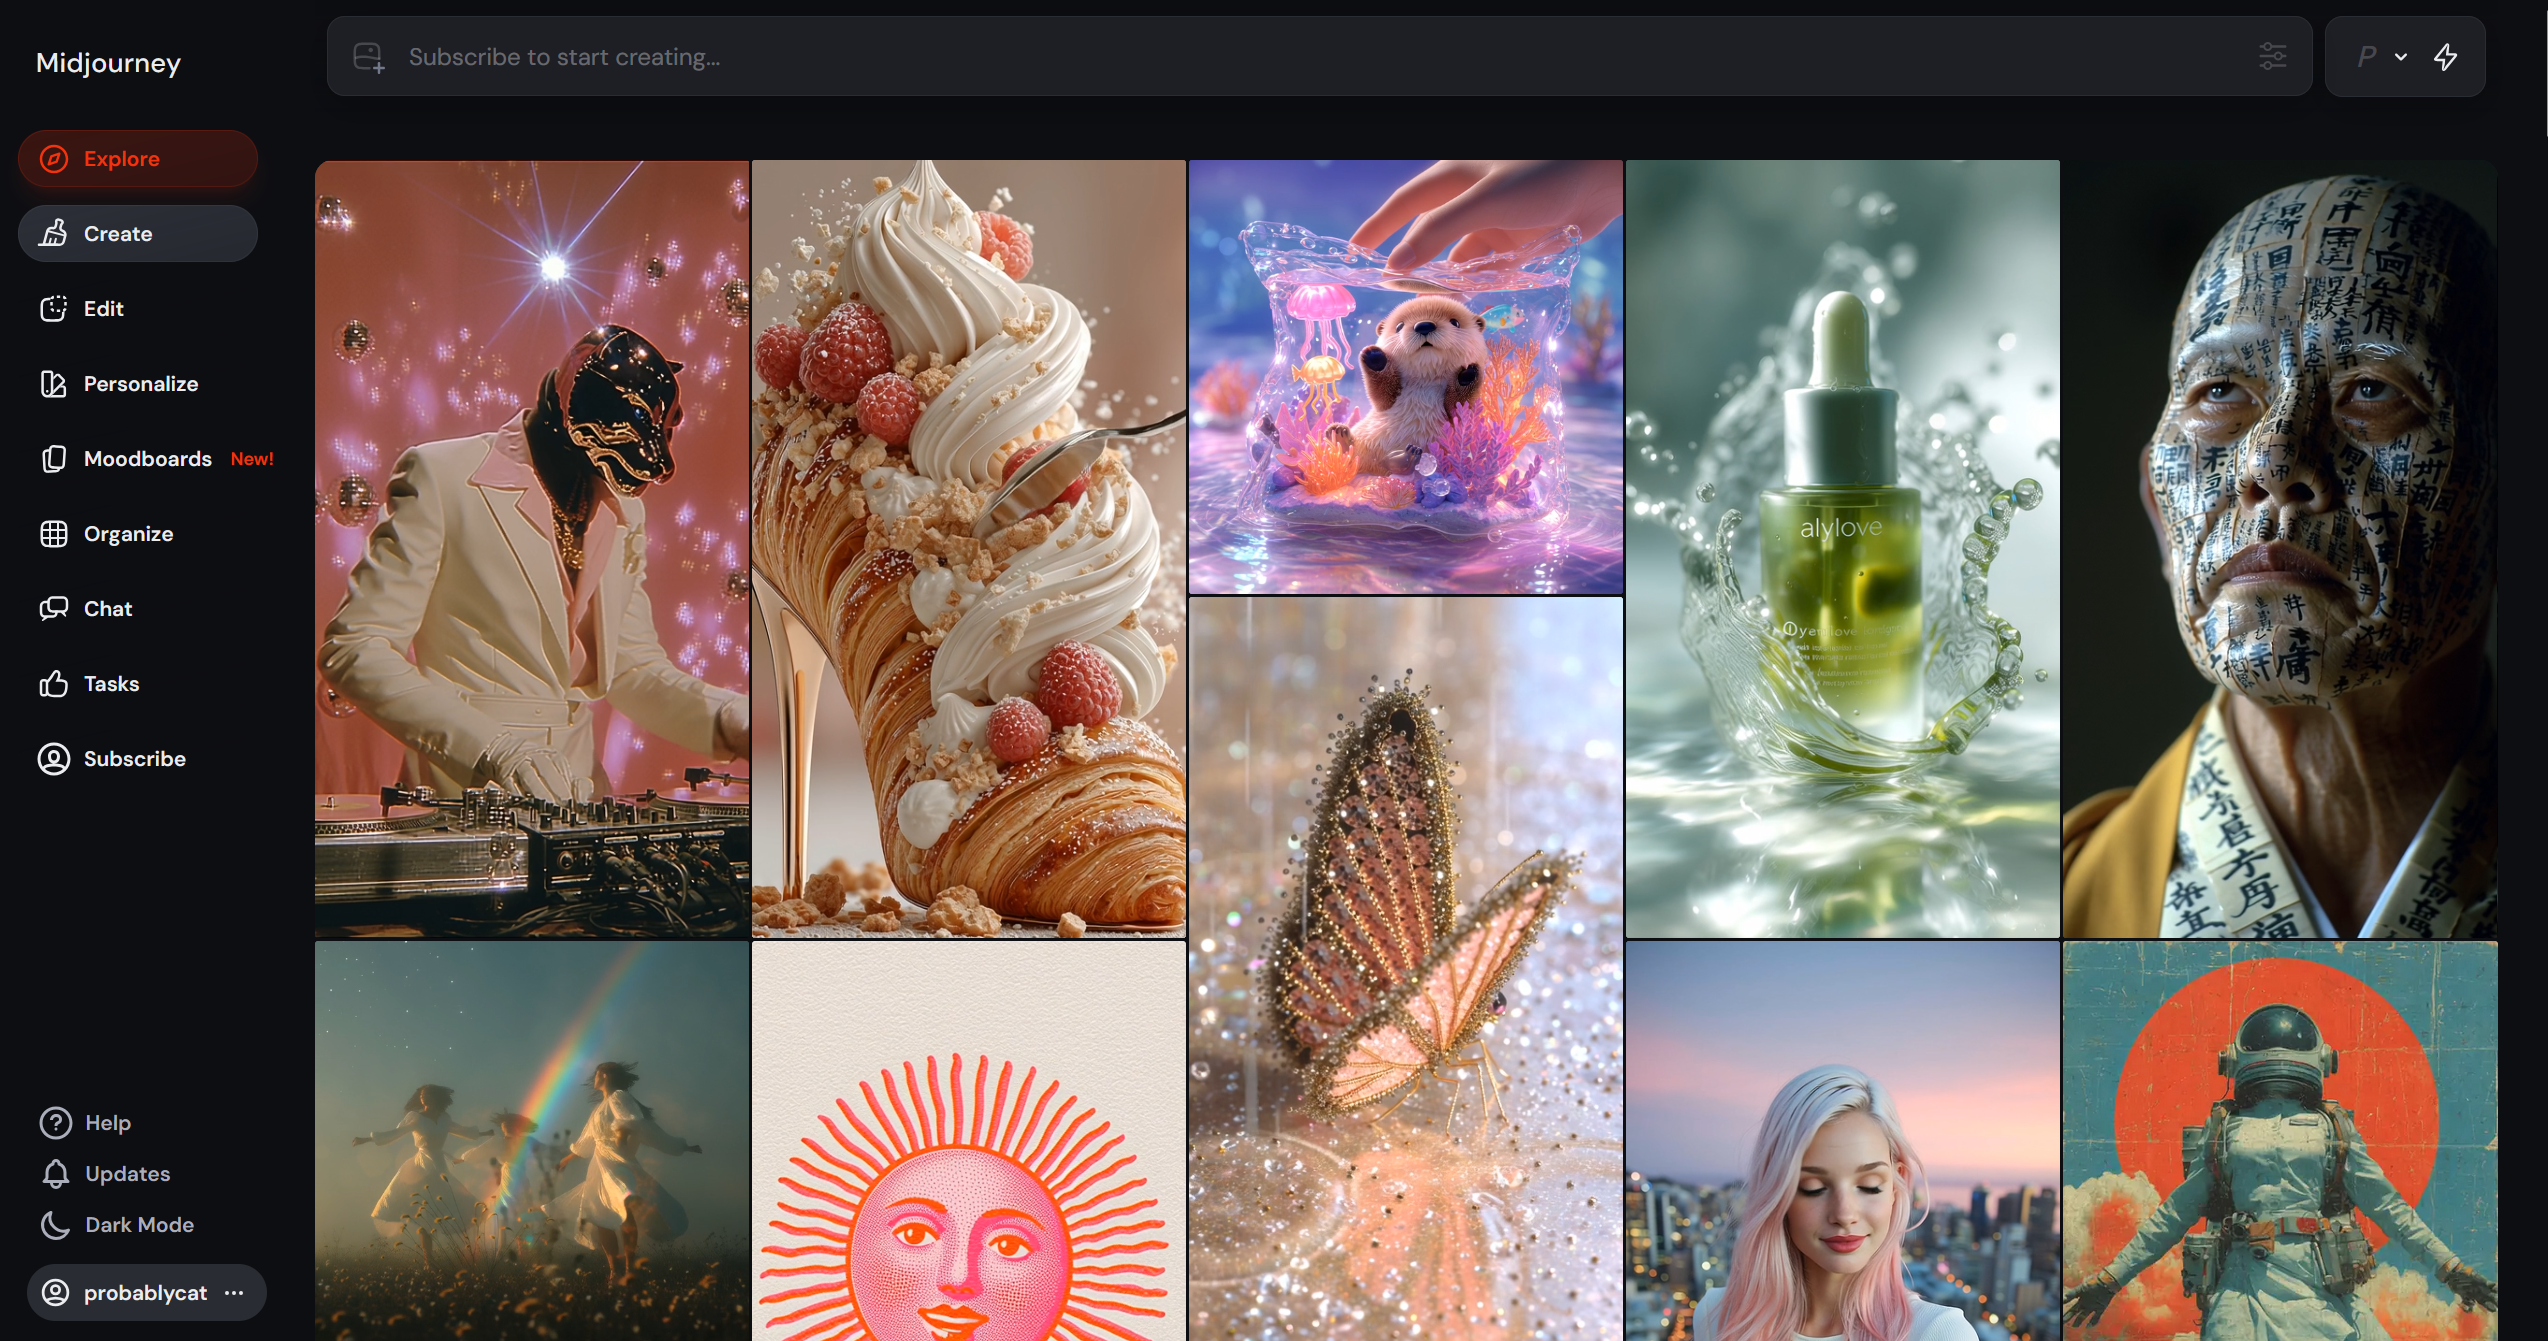Open Chat from the sidebar

107,609
